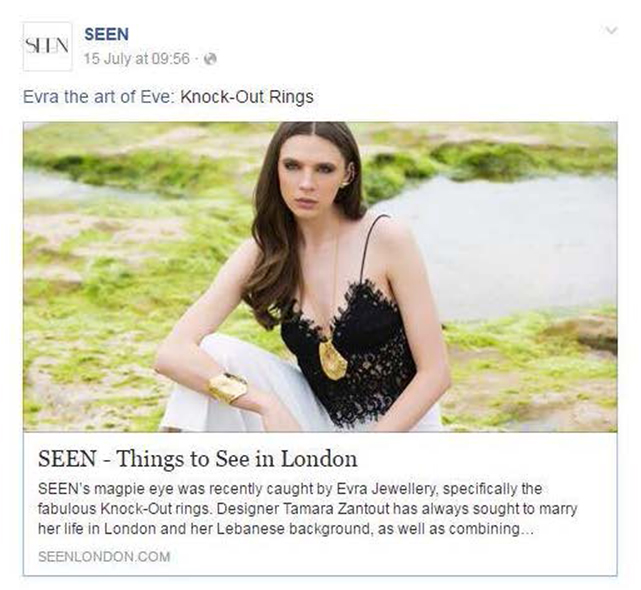Click the SEEN page name link
Image resolution: width=641 pixels, height=590 pixels.
106,34
